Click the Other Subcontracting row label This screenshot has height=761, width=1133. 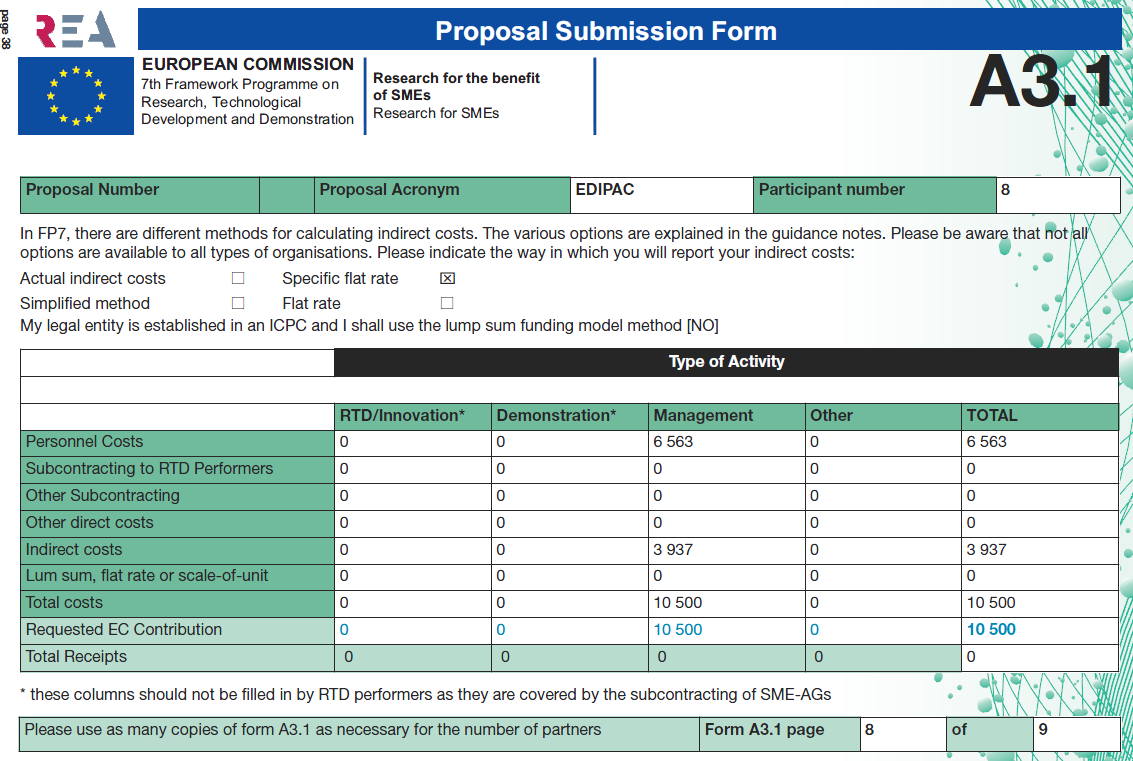[177, 496]
